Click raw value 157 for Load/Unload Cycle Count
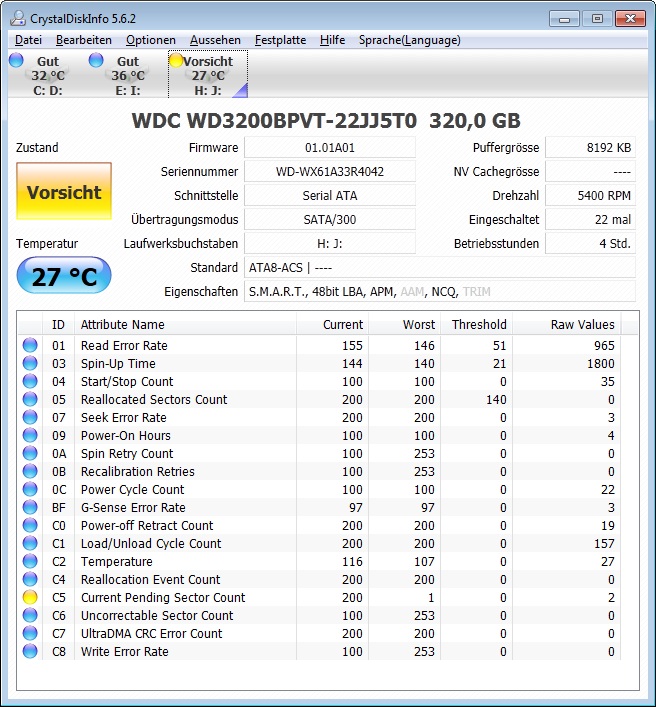656x707 pixels. [x=604, y=543]
